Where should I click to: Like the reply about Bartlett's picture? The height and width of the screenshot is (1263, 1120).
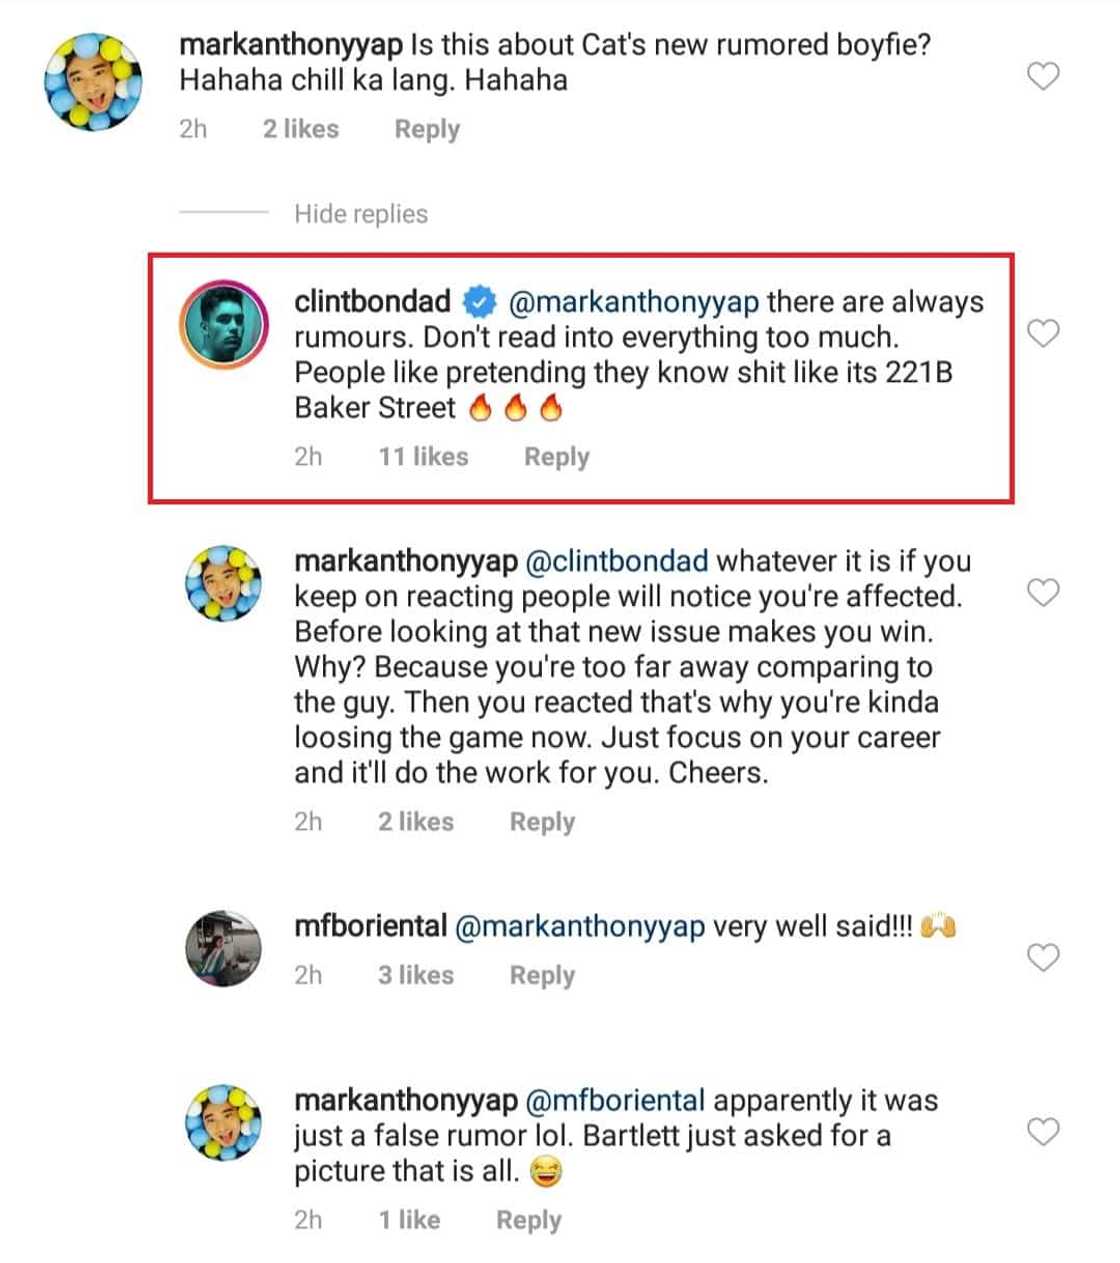(1043, 1132)
